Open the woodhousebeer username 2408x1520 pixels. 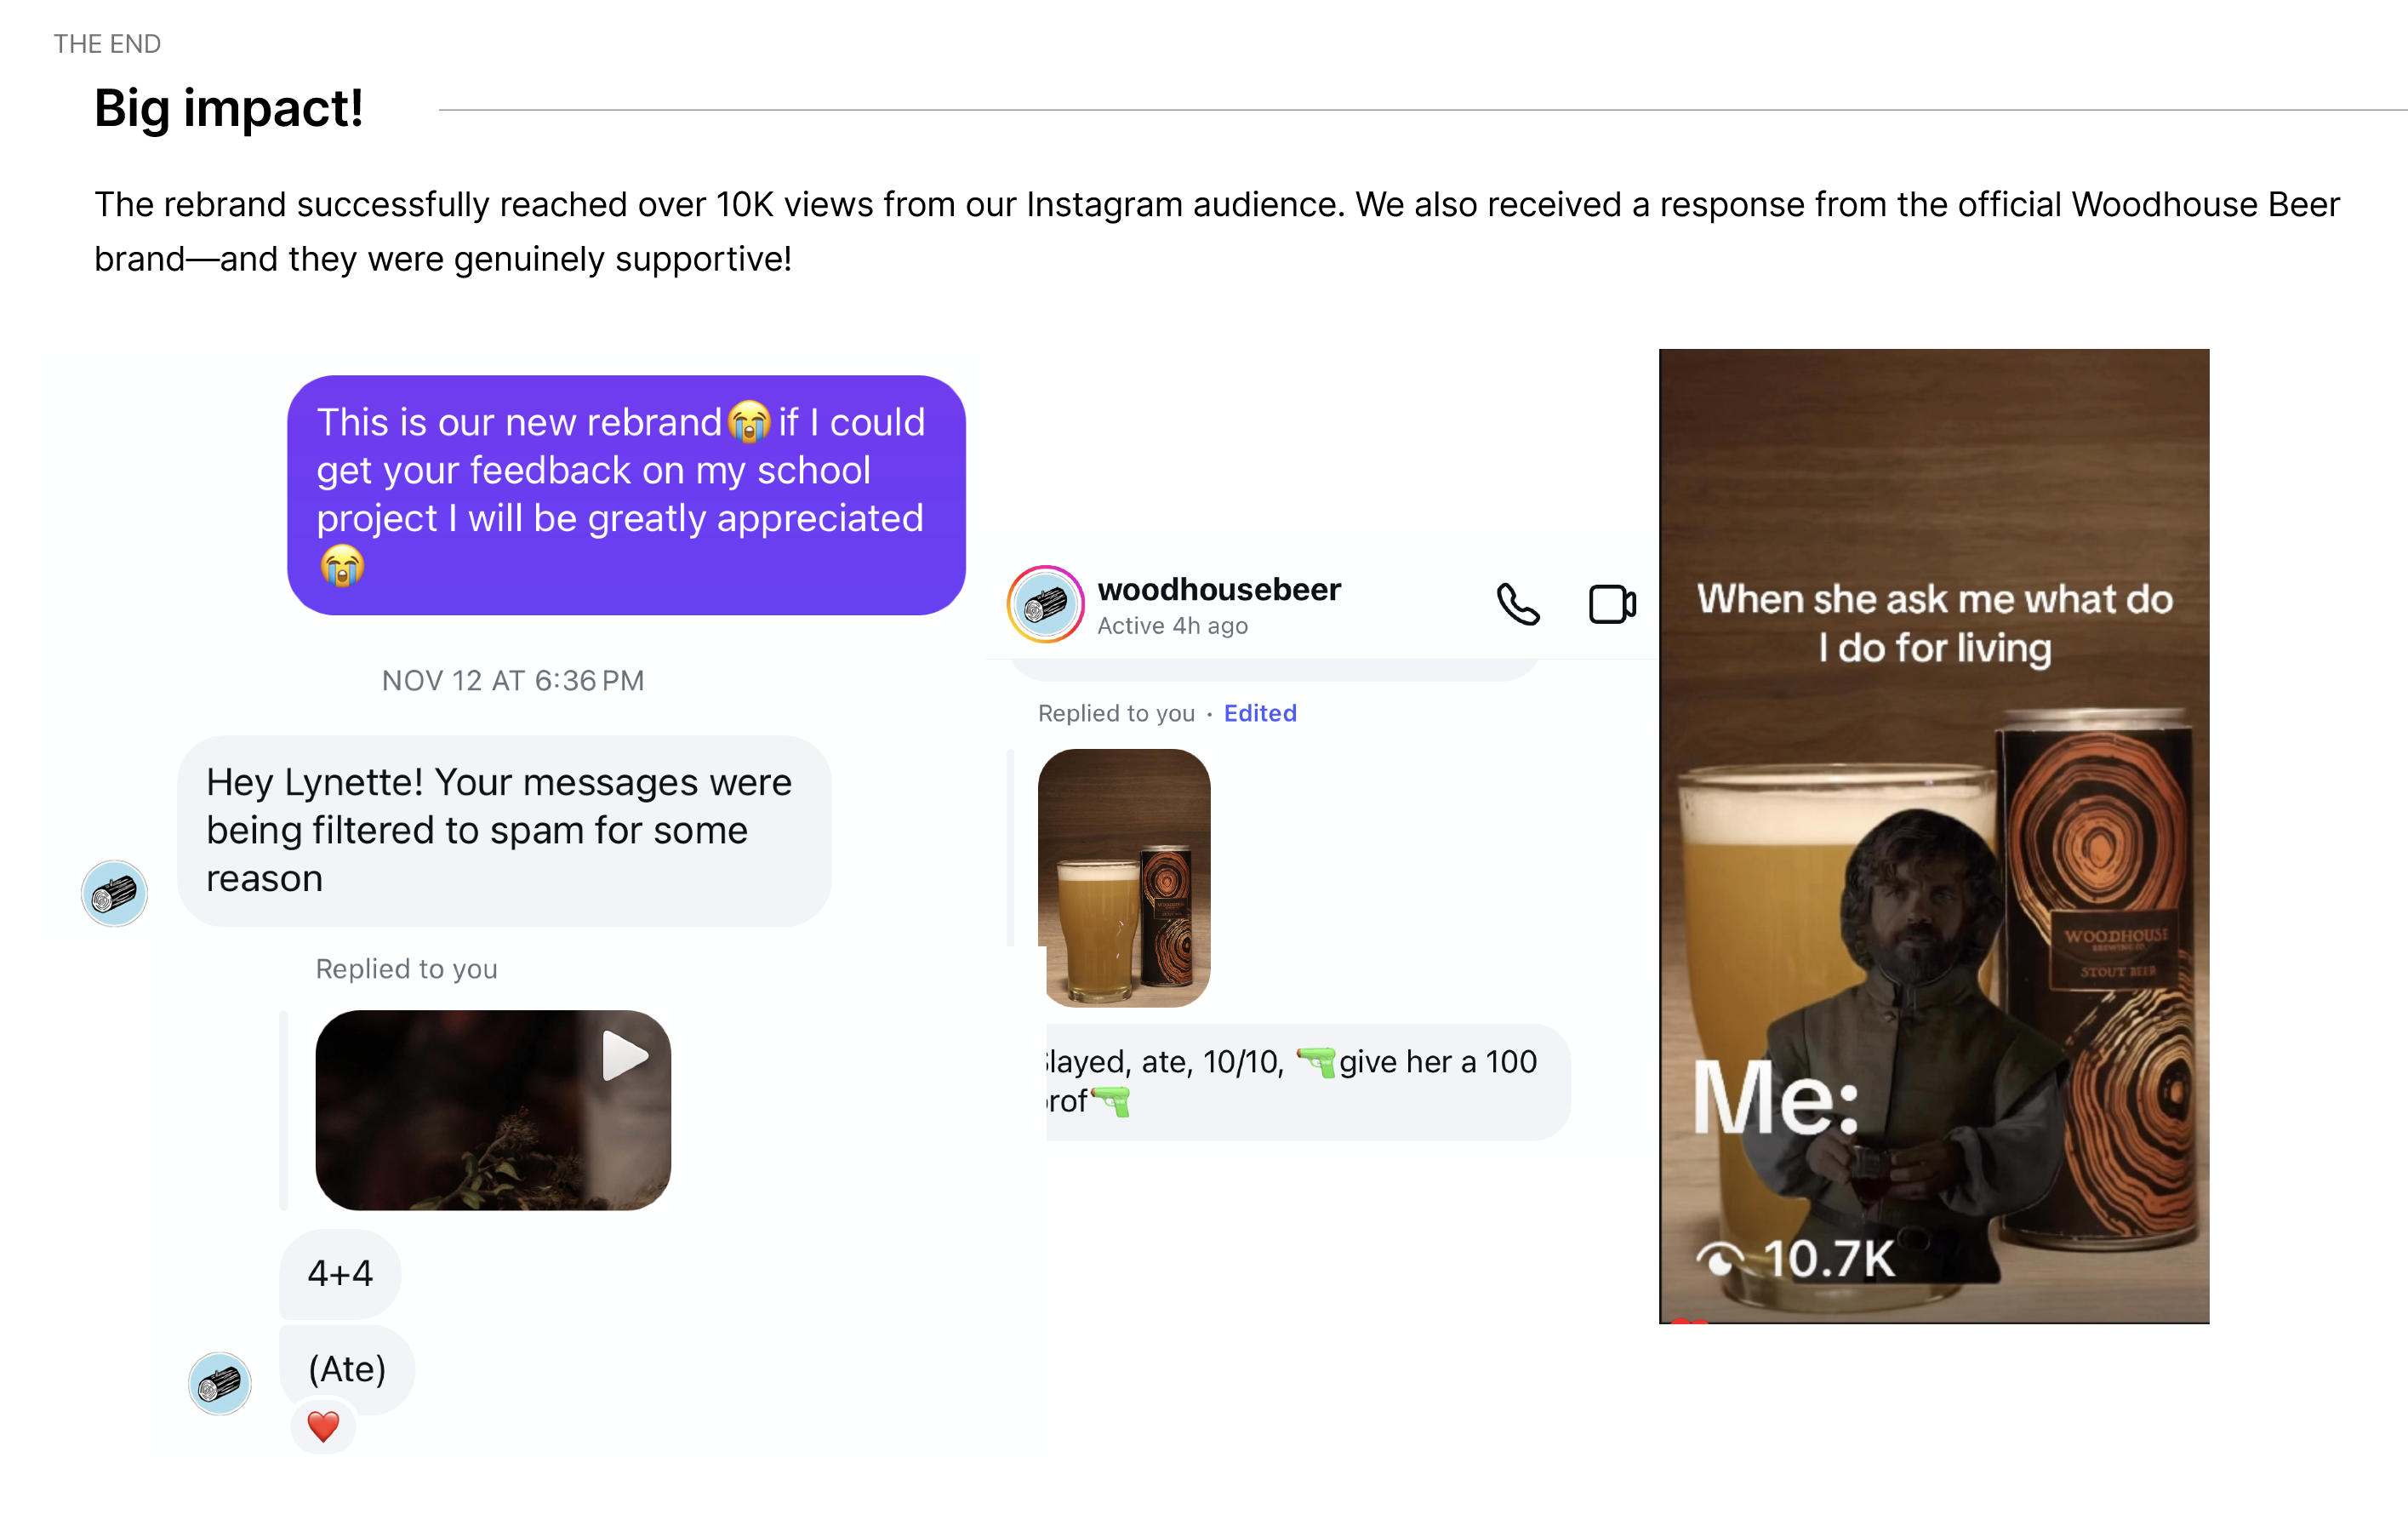[1219, 589]
